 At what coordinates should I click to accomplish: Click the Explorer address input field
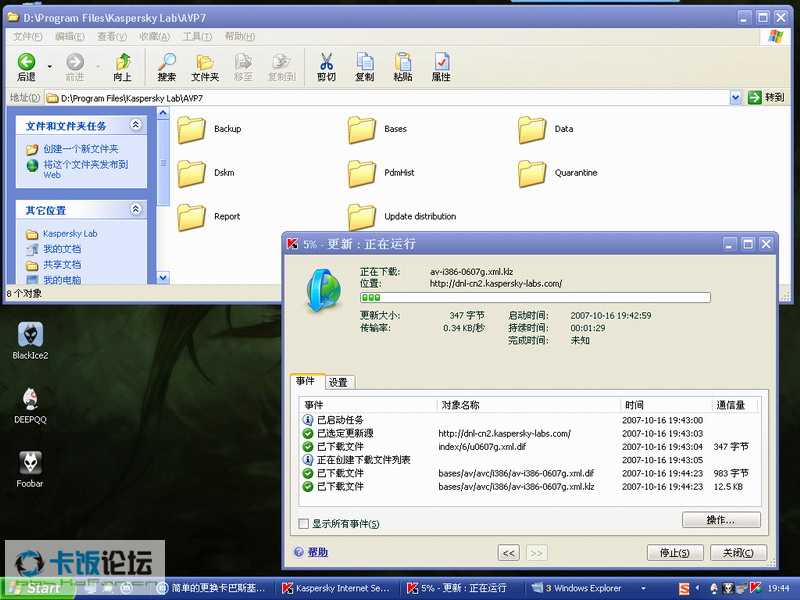388,98
